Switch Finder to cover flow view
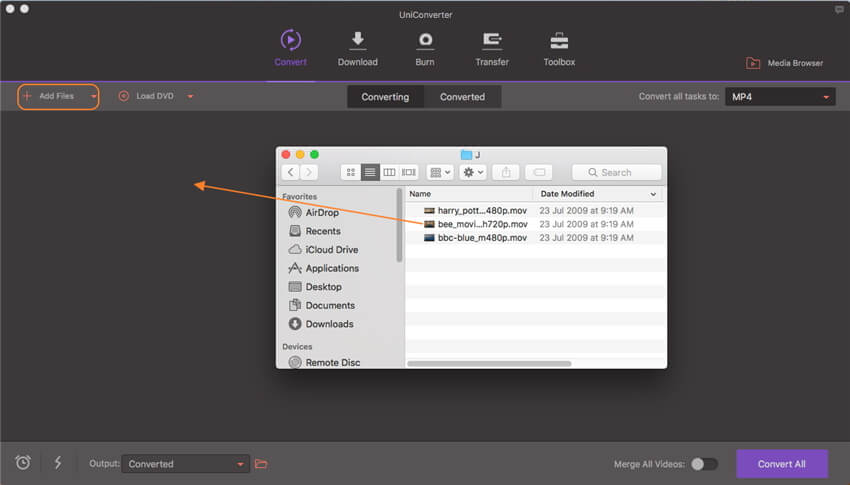The width and height of the screenshot is (850, 485). pos(409,172)
